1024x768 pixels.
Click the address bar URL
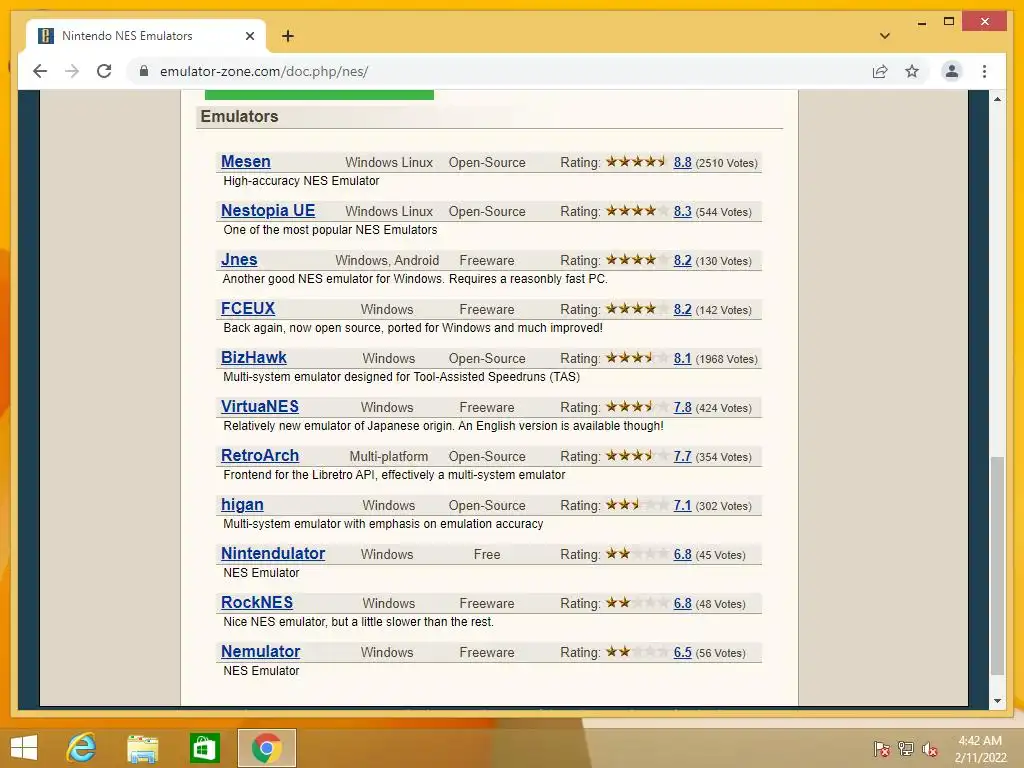264,71
